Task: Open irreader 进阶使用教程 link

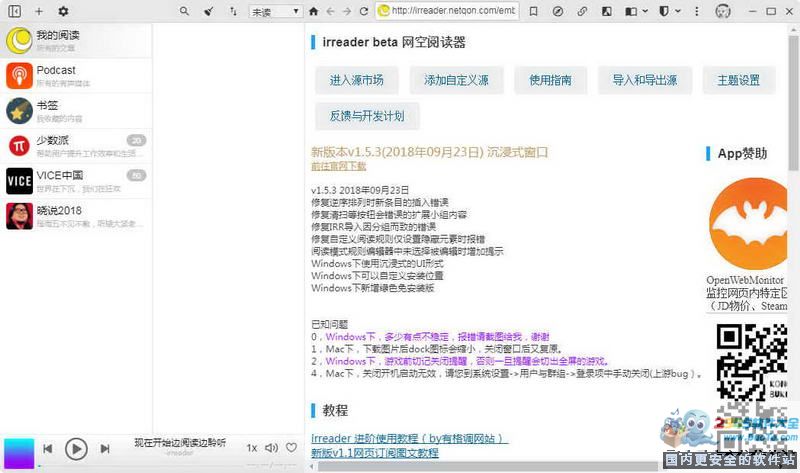Action: point(409,438)
